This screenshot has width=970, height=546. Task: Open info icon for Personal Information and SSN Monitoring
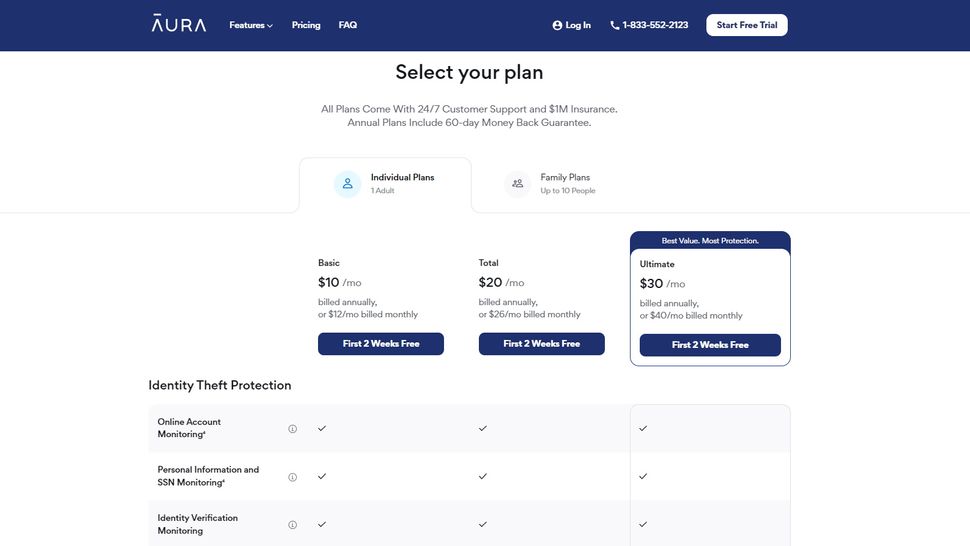(x=293, y=477)
